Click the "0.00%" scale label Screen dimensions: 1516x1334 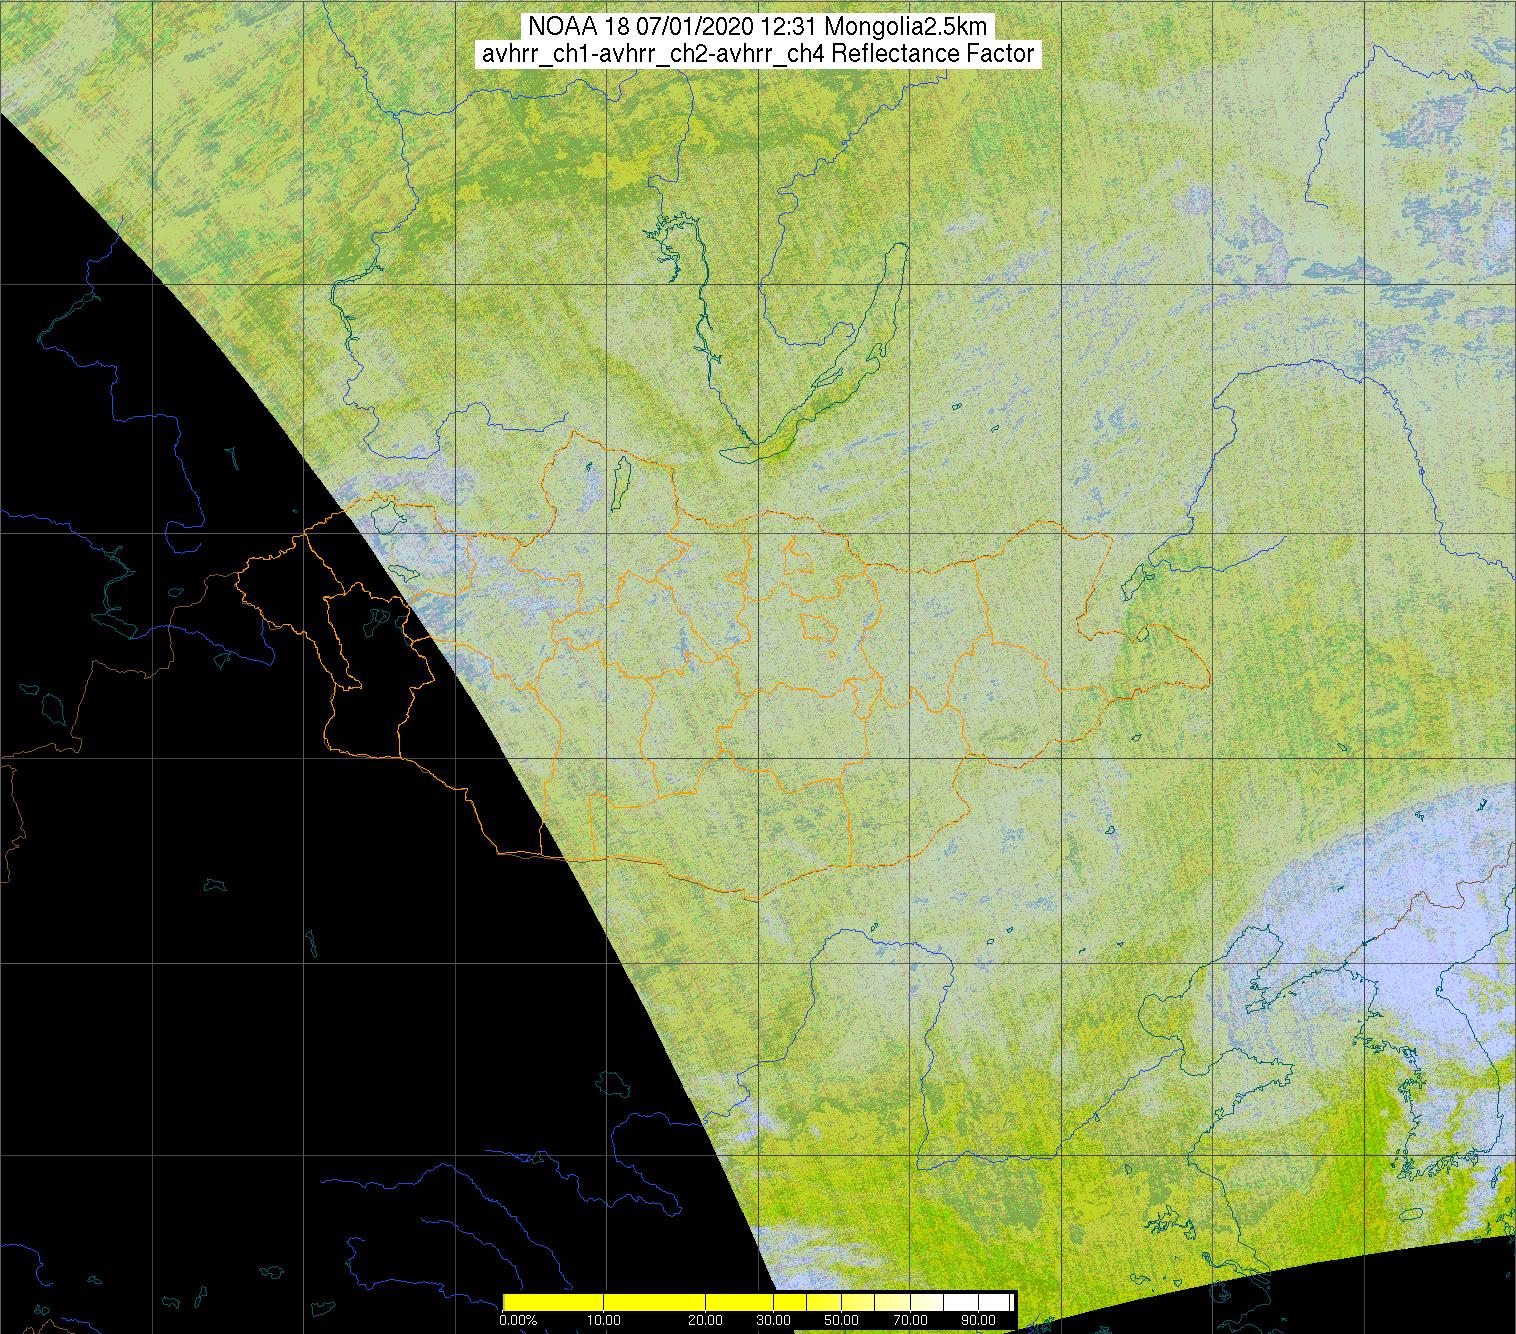(x=518, y=1320)
